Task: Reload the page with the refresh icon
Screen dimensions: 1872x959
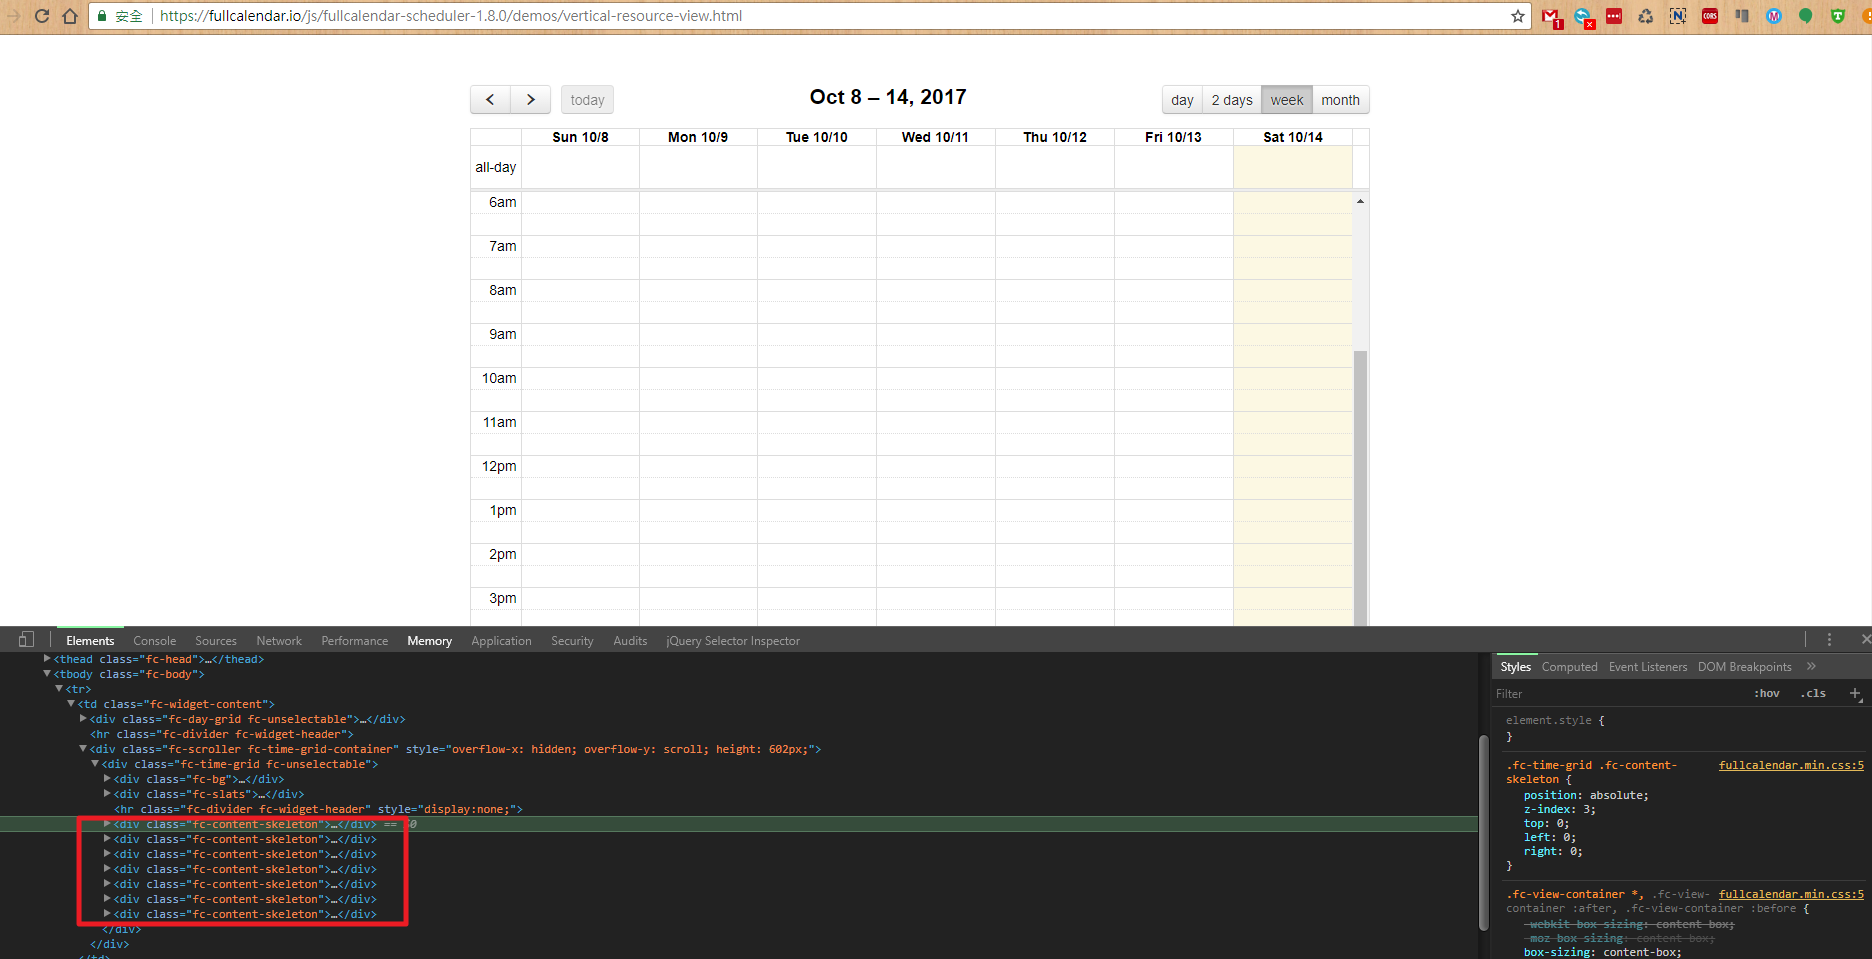Action: [x=42, y=16]
